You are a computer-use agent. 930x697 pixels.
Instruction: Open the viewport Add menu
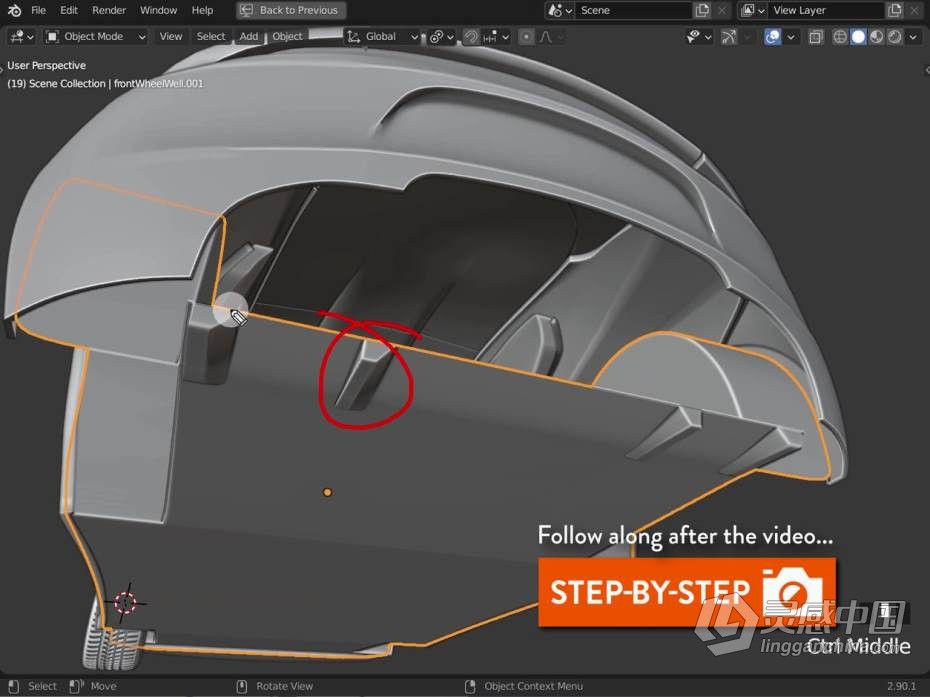[249, 37]
